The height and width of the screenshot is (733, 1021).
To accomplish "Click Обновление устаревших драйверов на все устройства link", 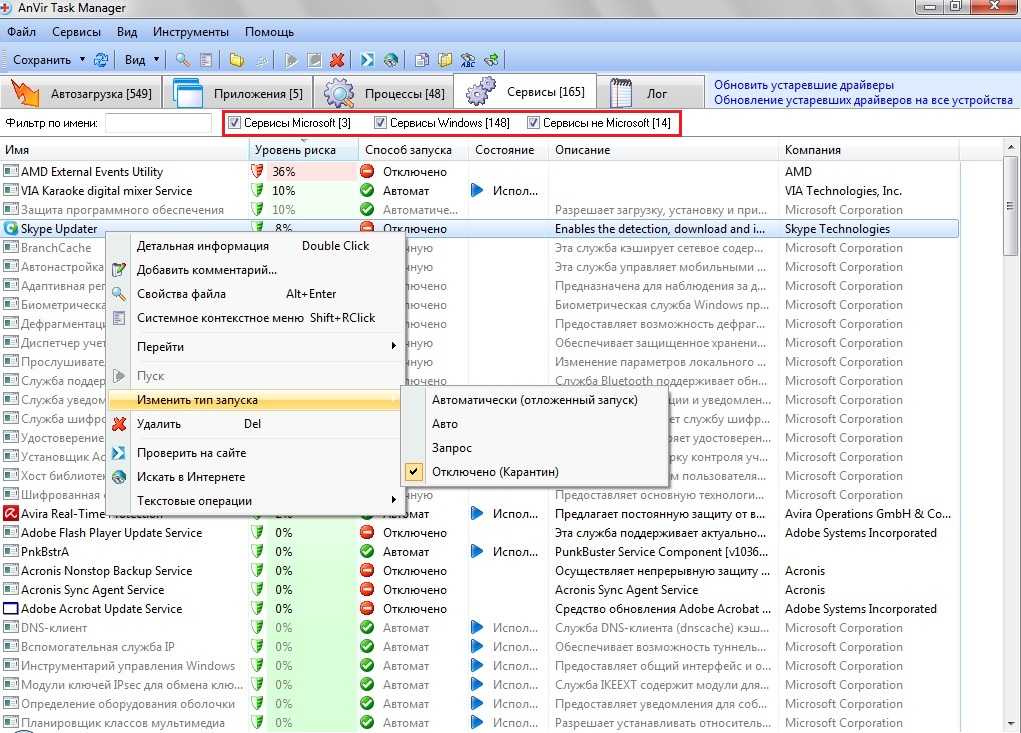I will 863,100.
